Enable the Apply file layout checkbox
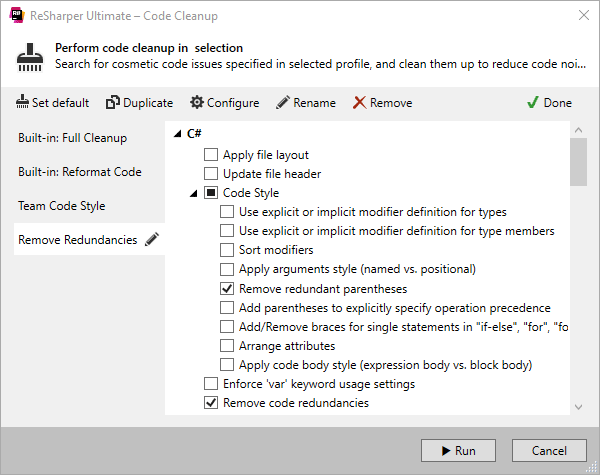Image resolution: width=600 pixels, height=475 pixels. click(x=211, y=155)
